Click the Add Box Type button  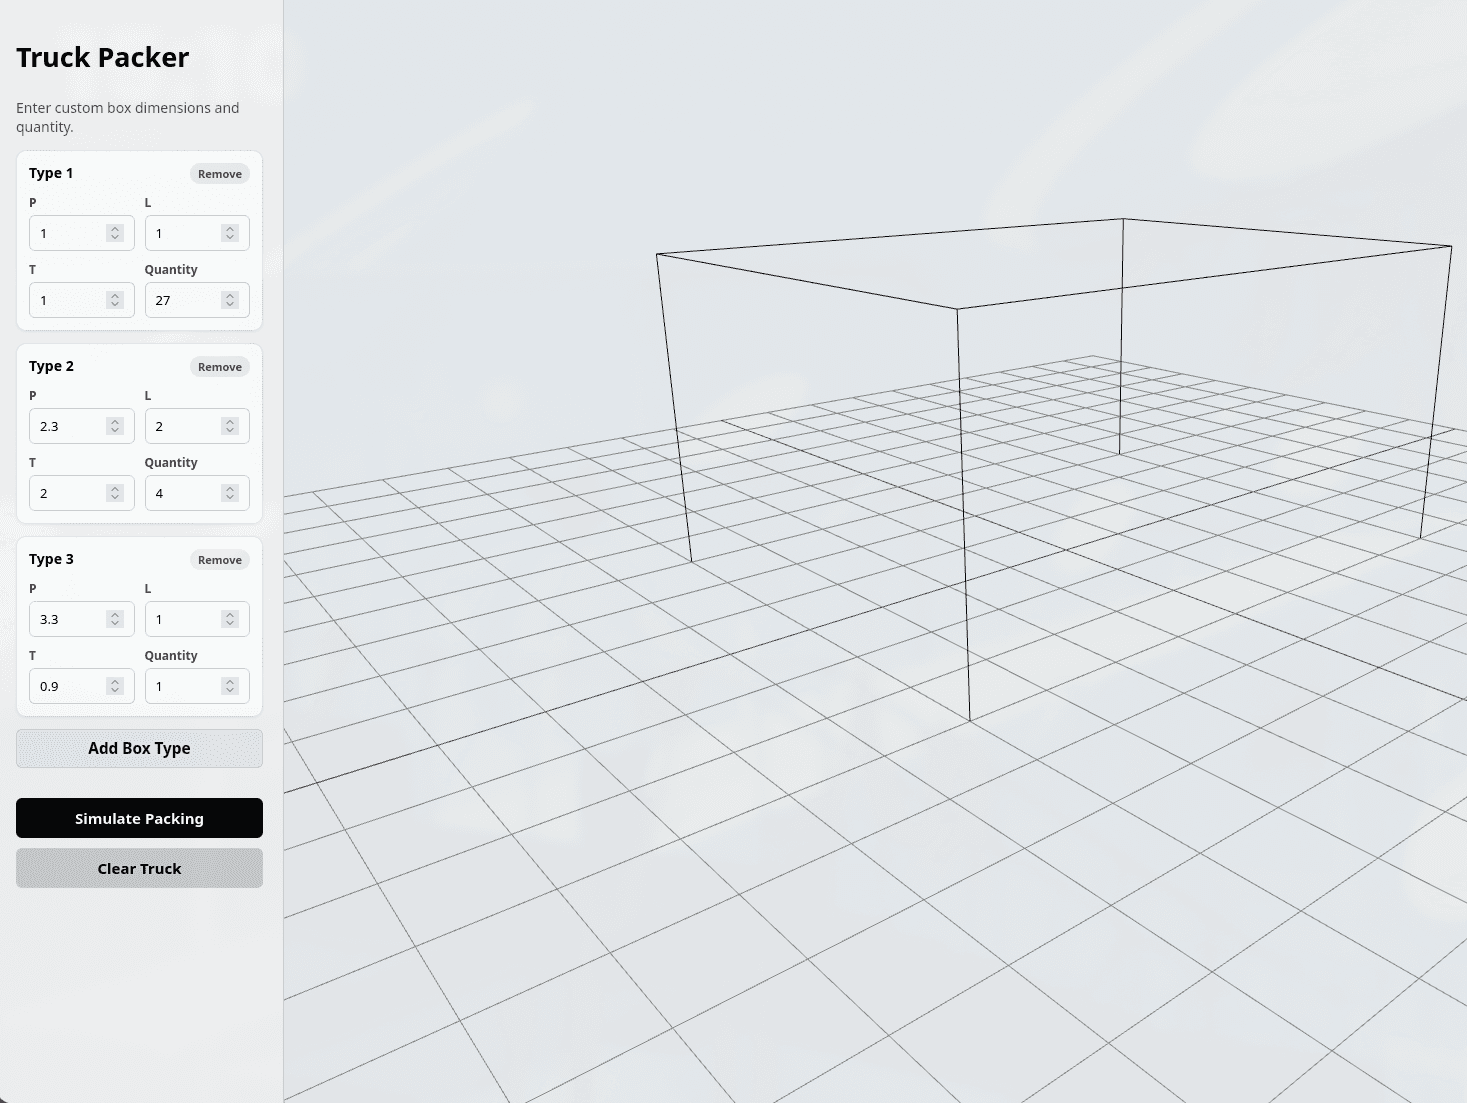139,748
